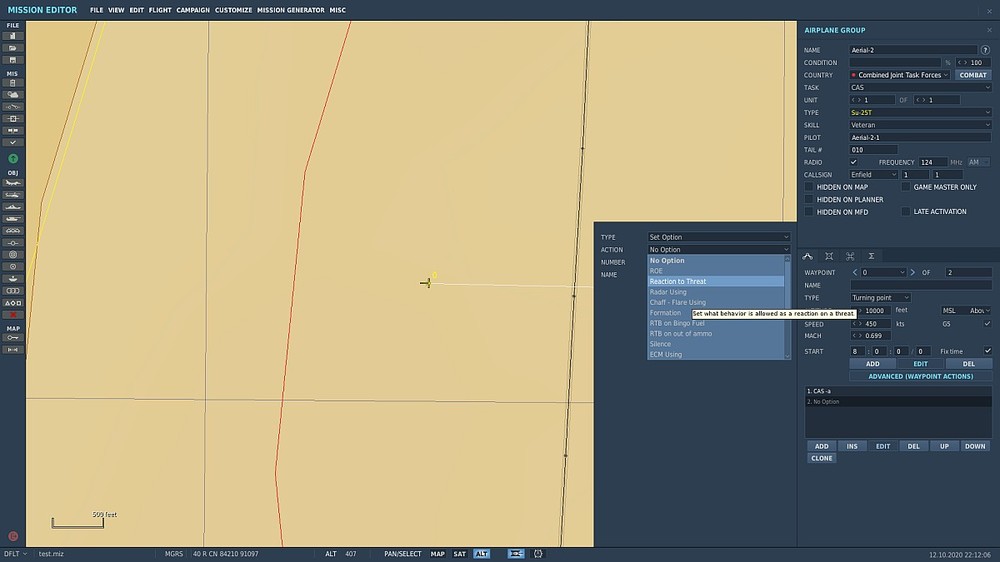
Task: Select '1. CAS -a' action row
Action: click(x=898, y=391)
